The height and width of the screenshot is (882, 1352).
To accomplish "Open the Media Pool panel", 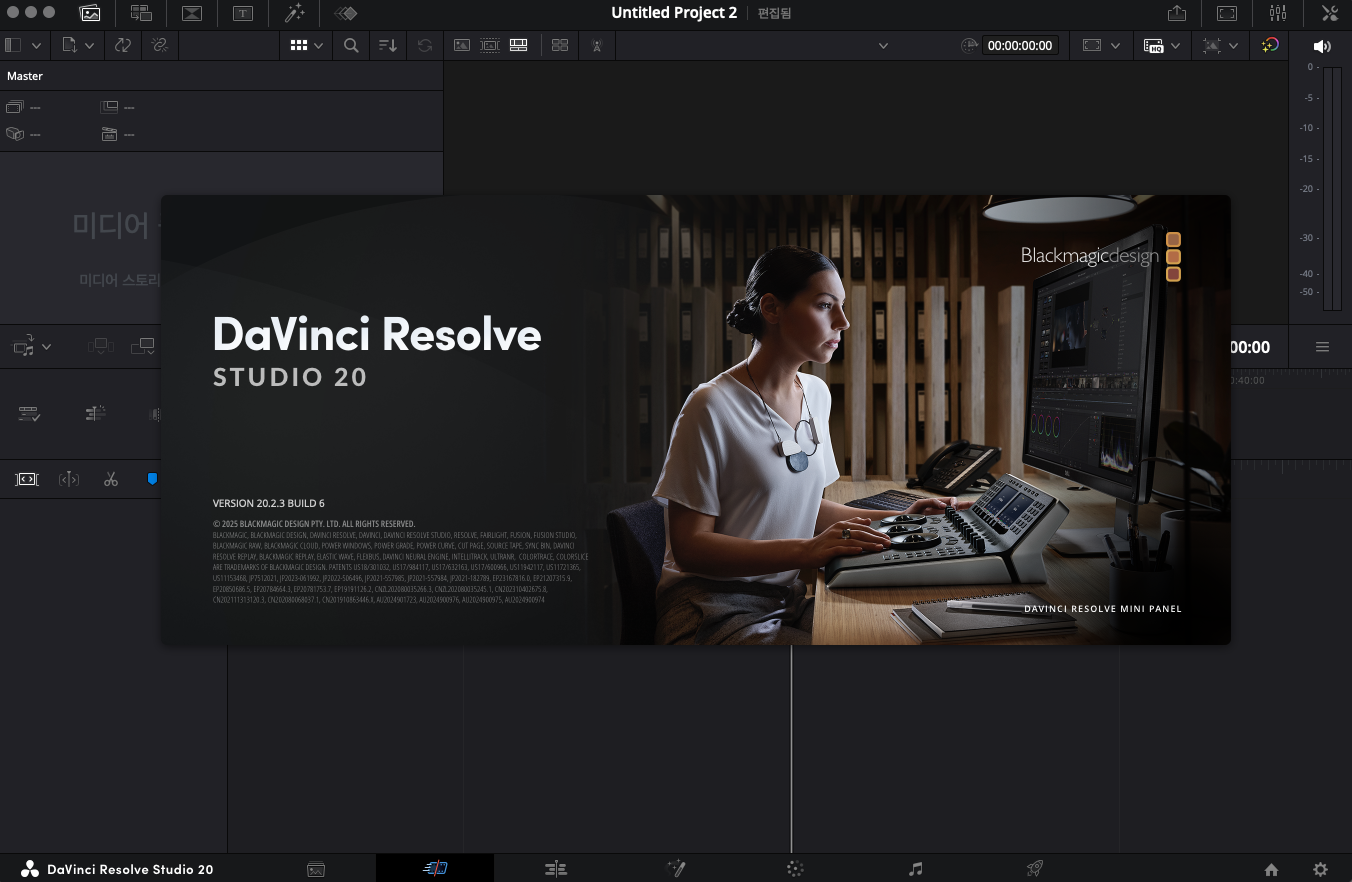I will tap(90, 13).
